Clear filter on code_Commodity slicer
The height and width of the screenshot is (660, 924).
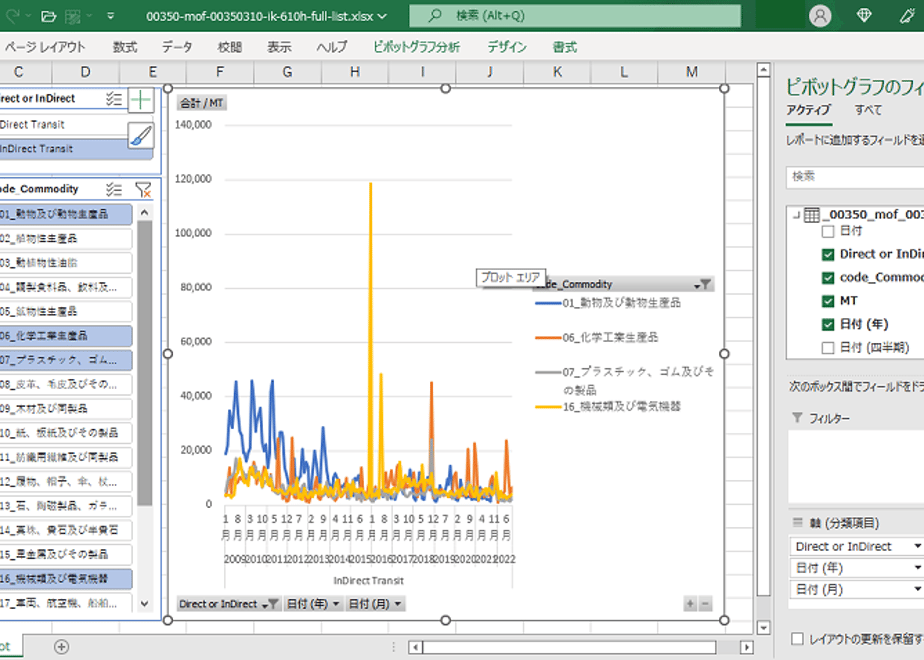[x=142, y=189]
